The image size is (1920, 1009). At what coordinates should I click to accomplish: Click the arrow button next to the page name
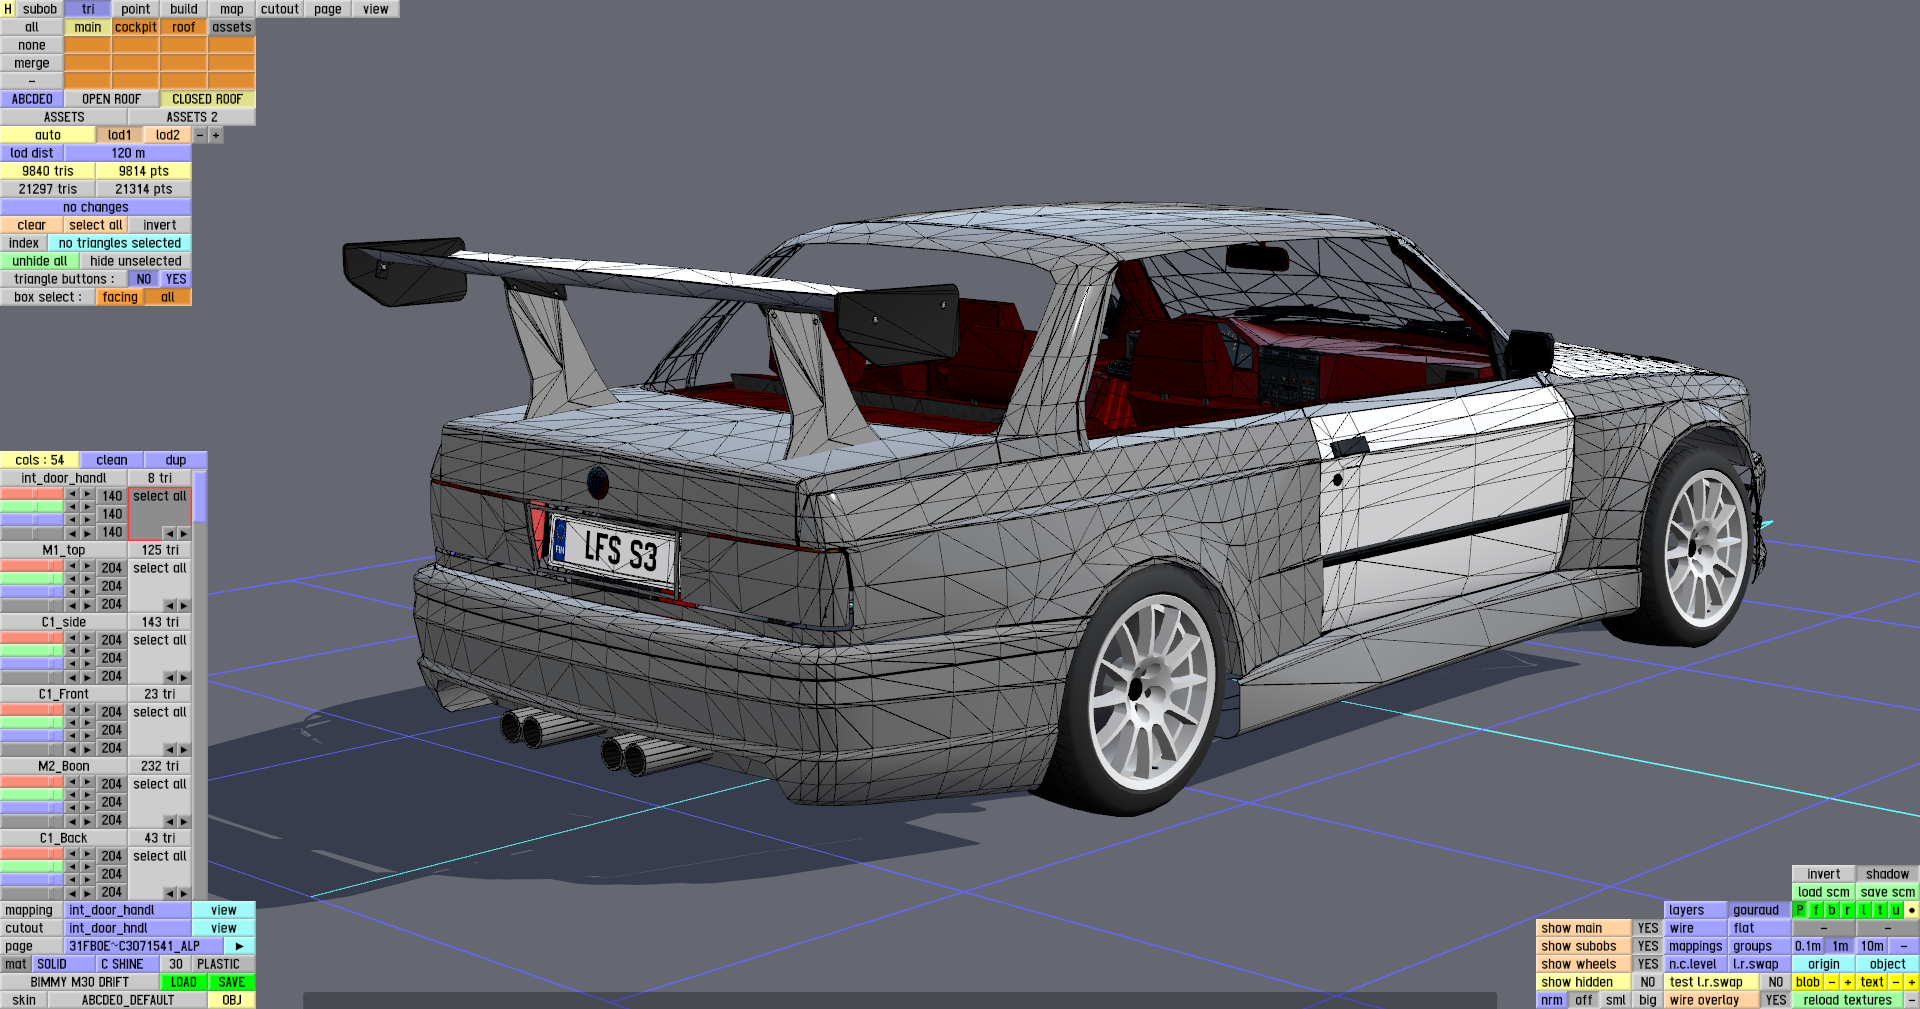tap(240, 946)
